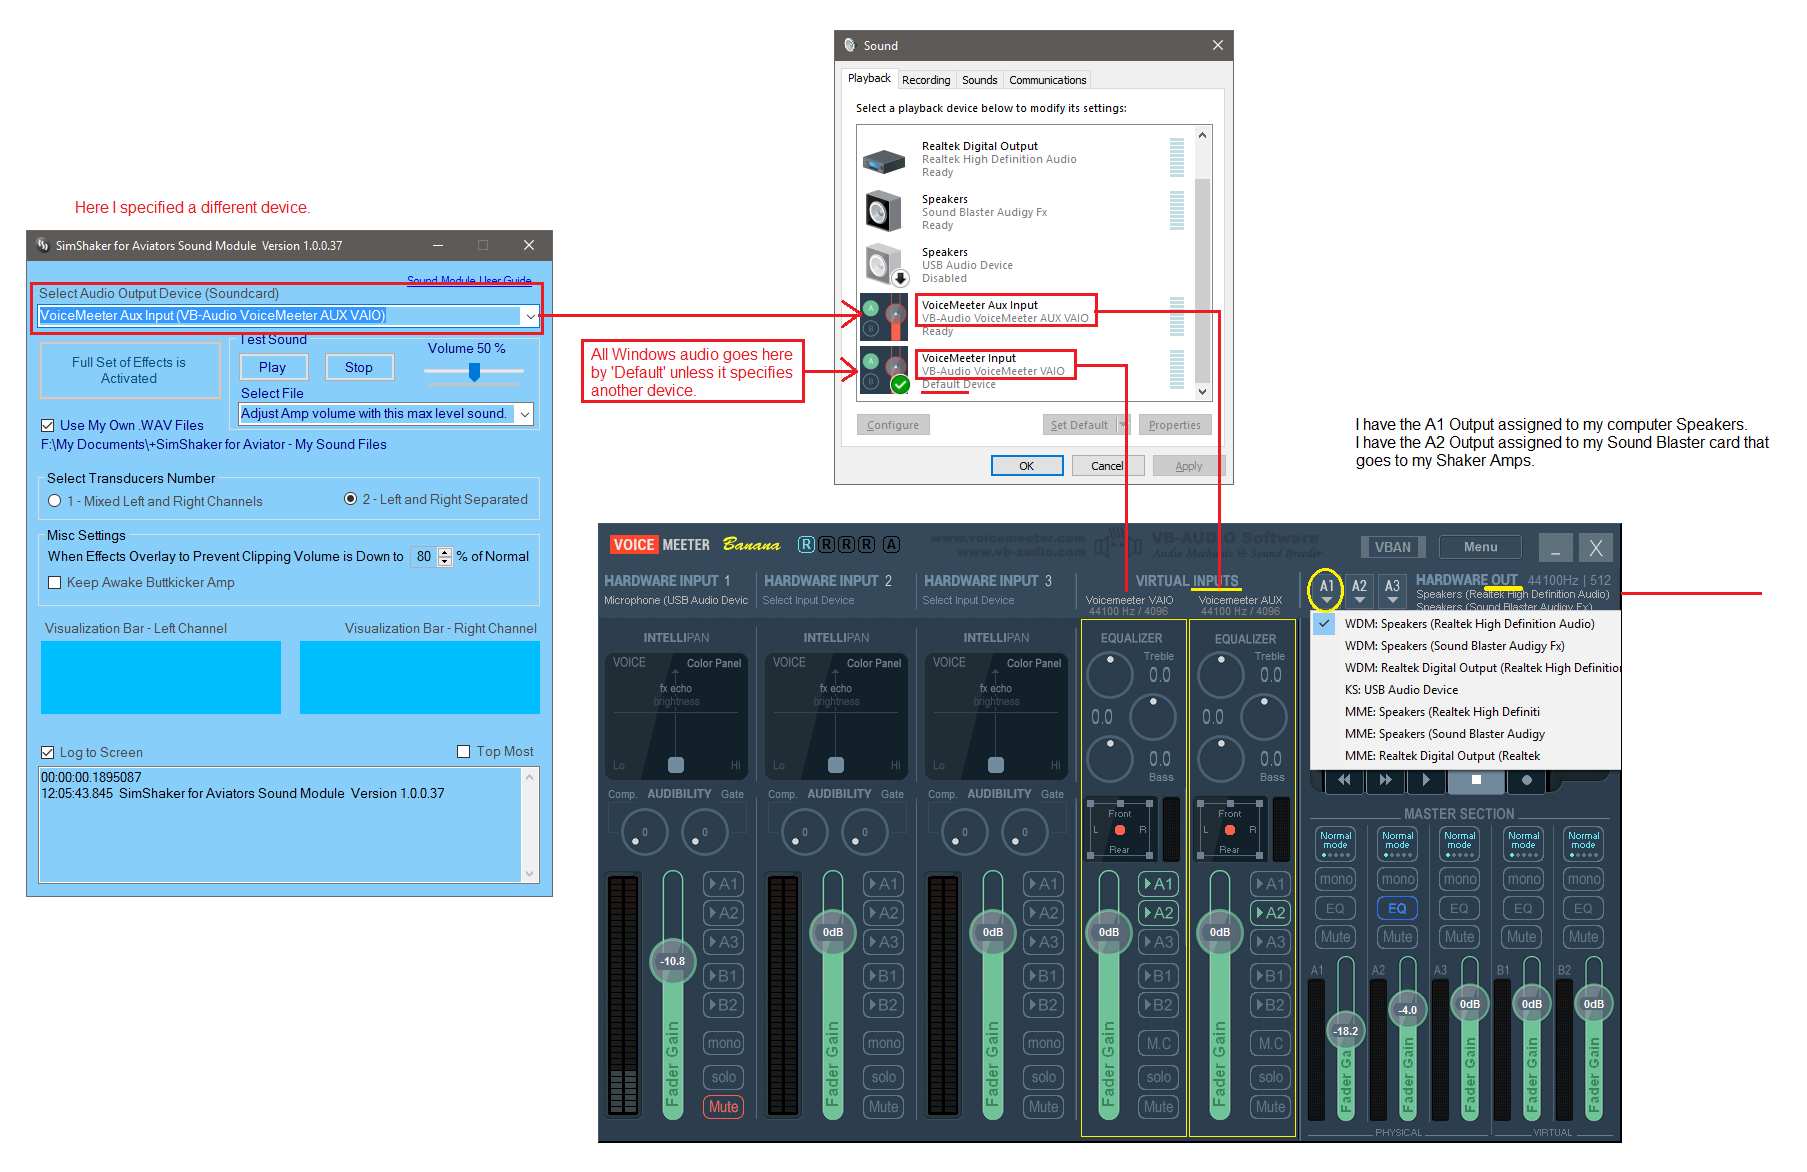
Task: Open the Select File dropdown in SimShaker
Action: coord(525,414)
